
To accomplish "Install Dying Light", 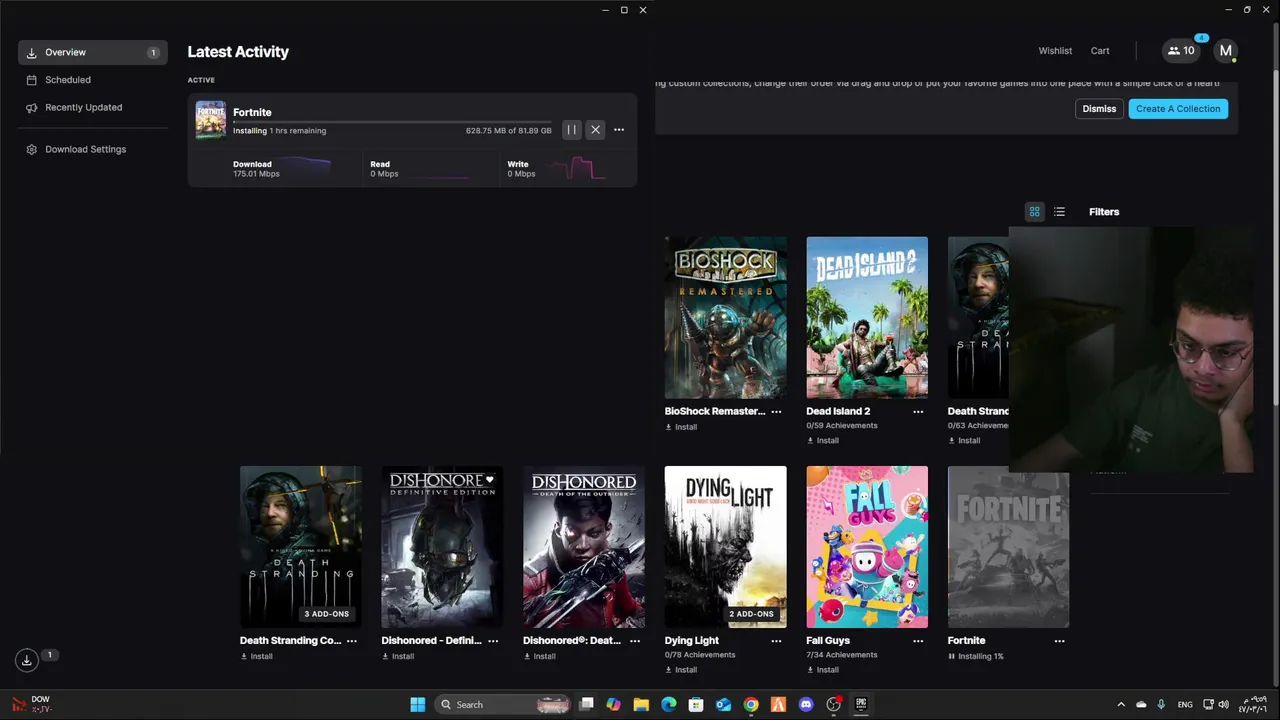I will click(680, 670).
